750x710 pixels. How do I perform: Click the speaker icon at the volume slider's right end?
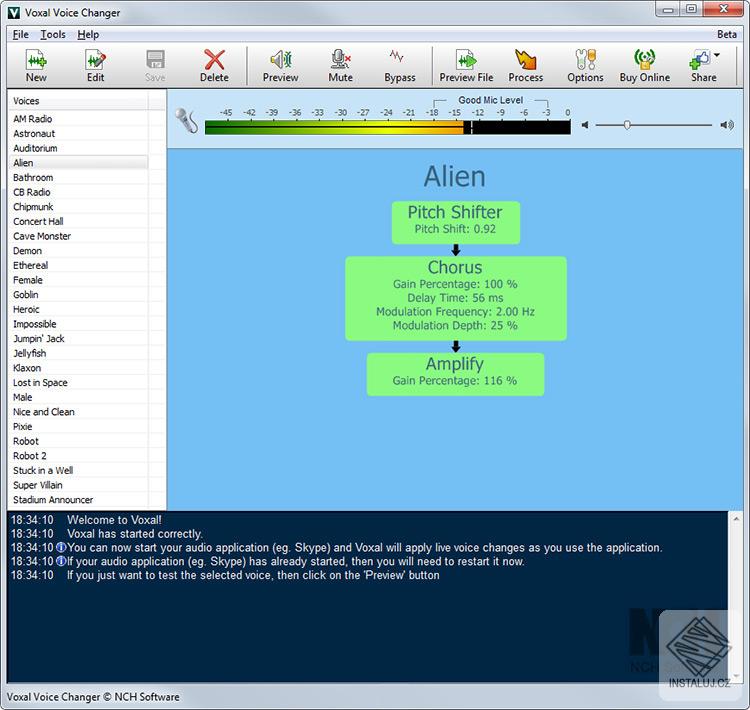[726, 125]
